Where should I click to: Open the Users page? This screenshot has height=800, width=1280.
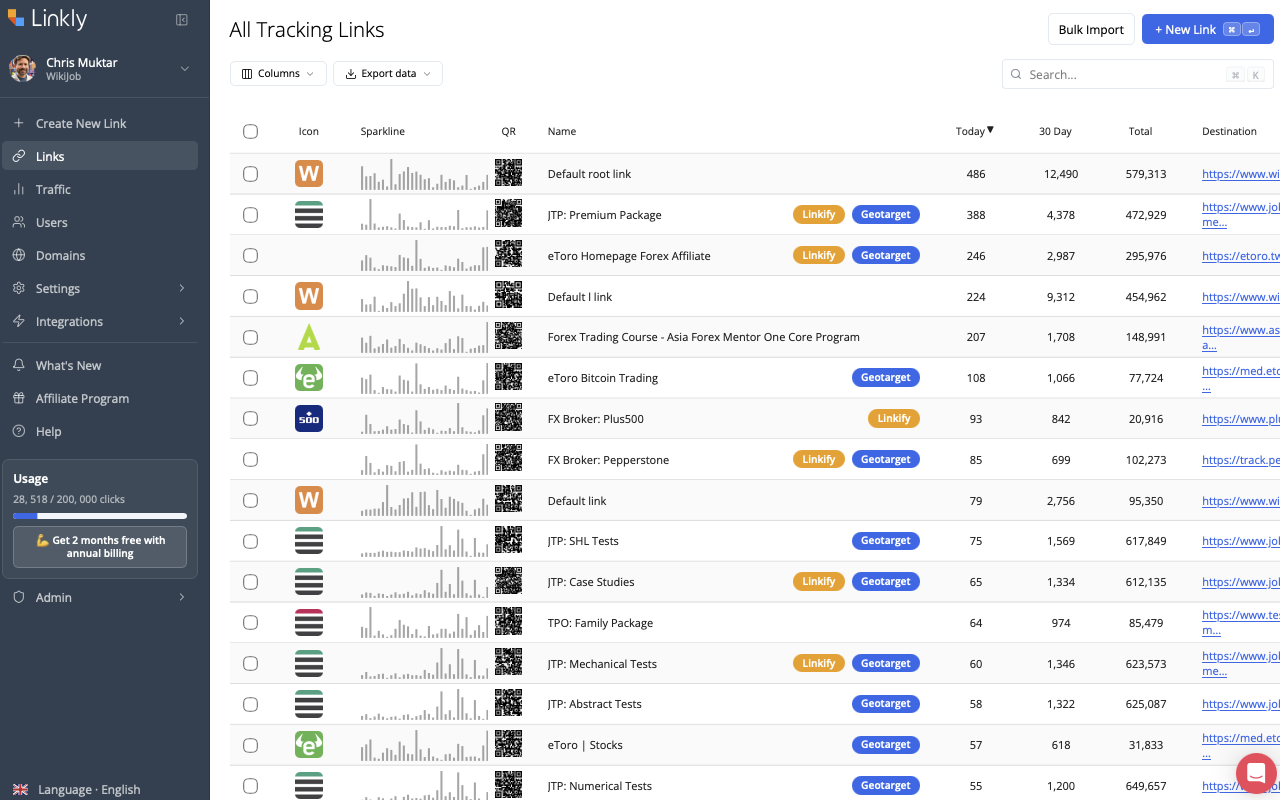coord(100,222)
